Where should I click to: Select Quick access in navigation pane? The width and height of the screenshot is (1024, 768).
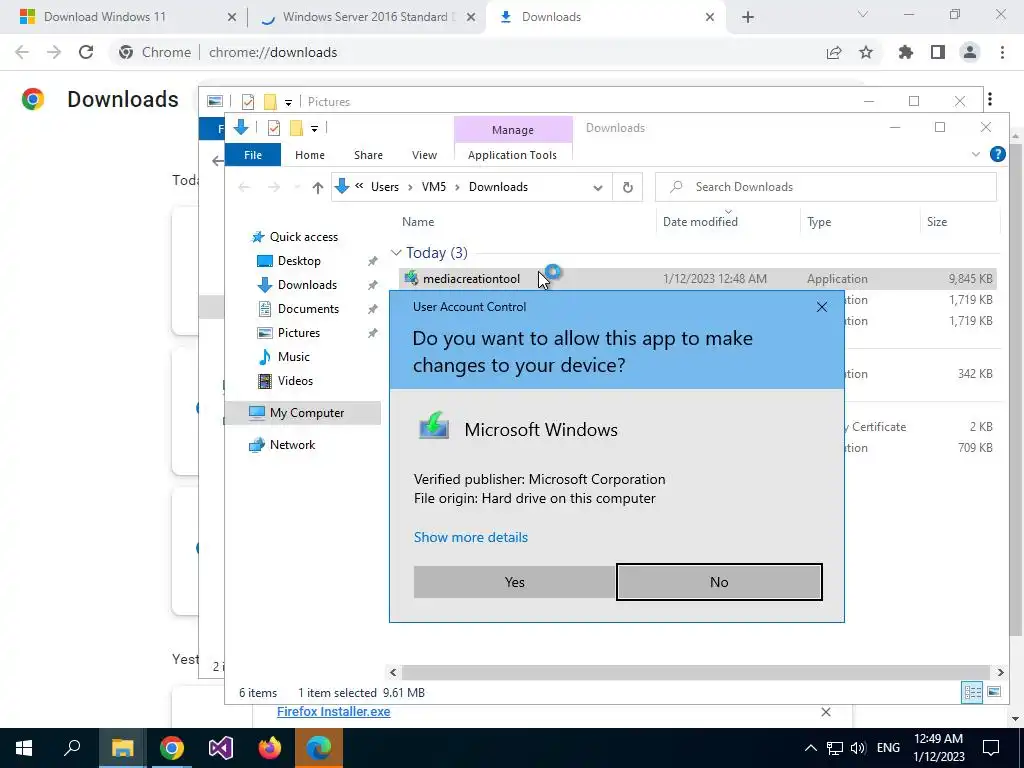[x=304, y=237]
